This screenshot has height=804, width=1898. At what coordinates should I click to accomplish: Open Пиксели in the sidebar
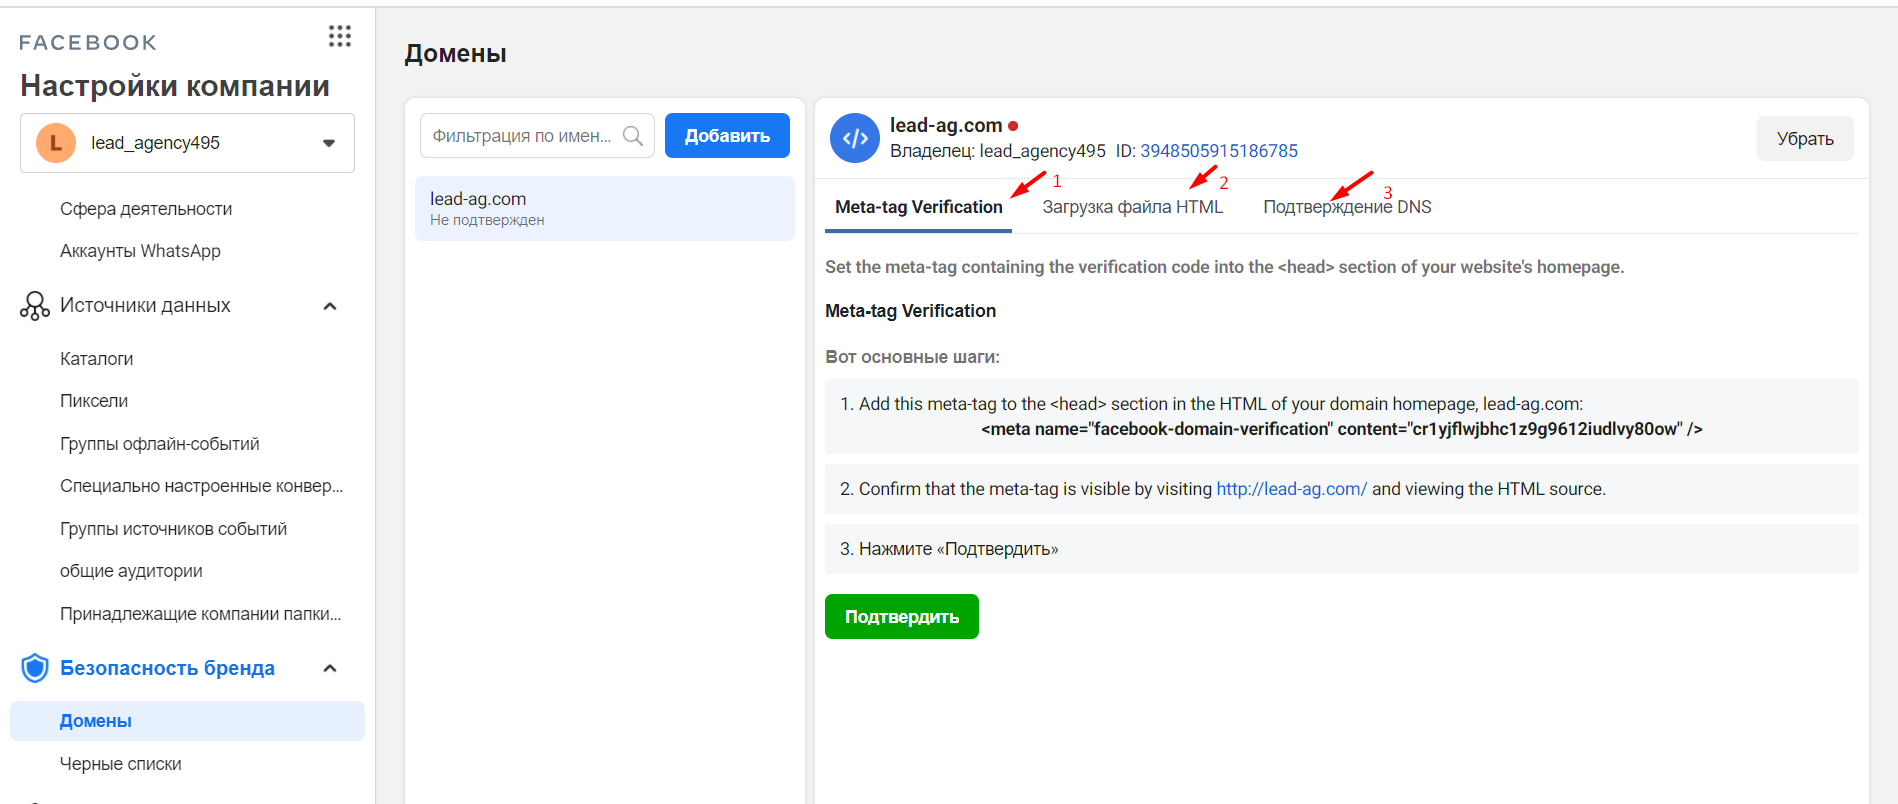pyautogui.click(x=94, y=401)
